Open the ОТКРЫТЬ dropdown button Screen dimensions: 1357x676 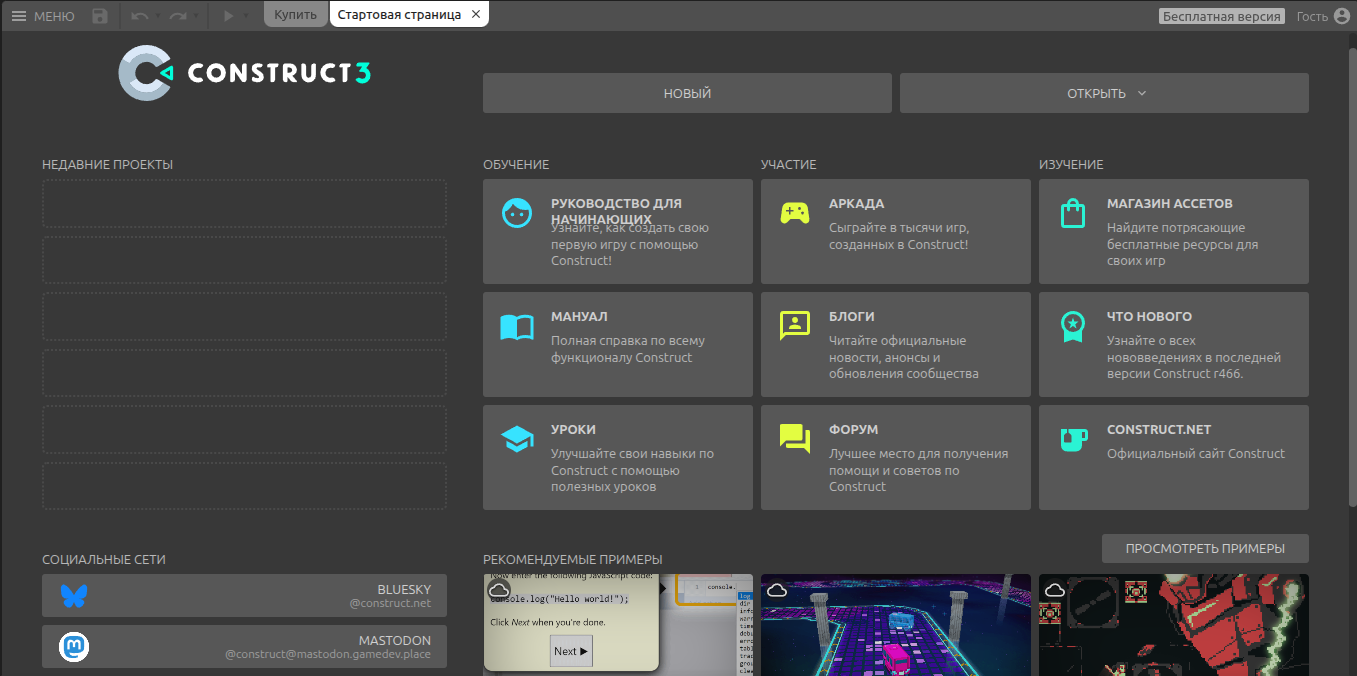coord(1104,93)
